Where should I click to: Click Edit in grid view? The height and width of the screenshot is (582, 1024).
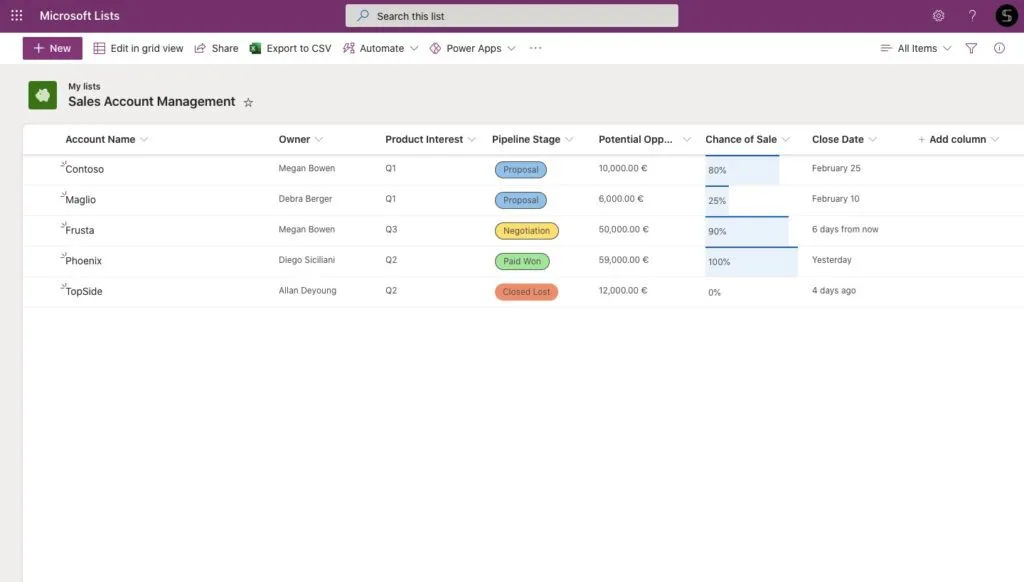[138, 48]
